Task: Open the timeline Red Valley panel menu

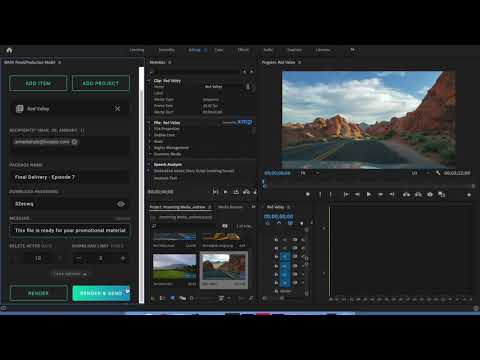Action: 289,207
